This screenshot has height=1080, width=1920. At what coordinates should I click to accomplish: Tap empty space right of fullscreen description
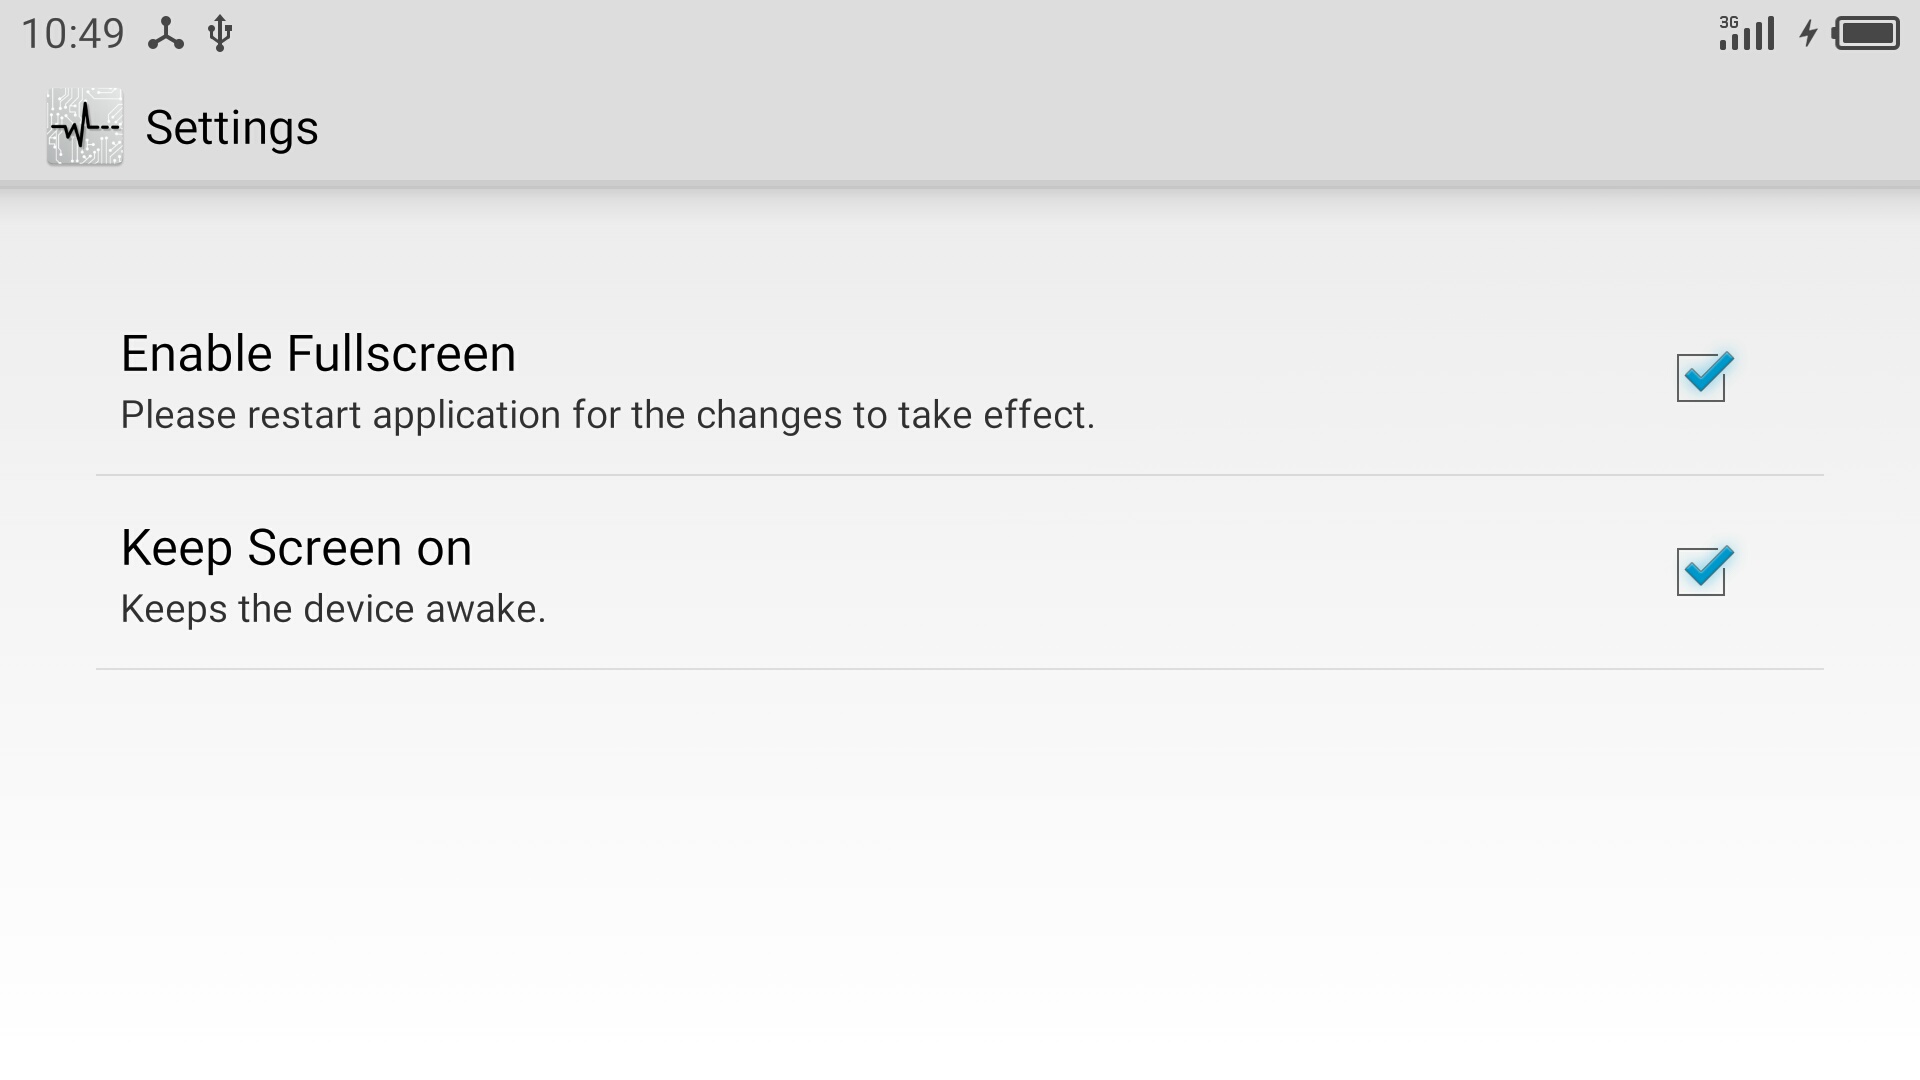click(1380, 415)
